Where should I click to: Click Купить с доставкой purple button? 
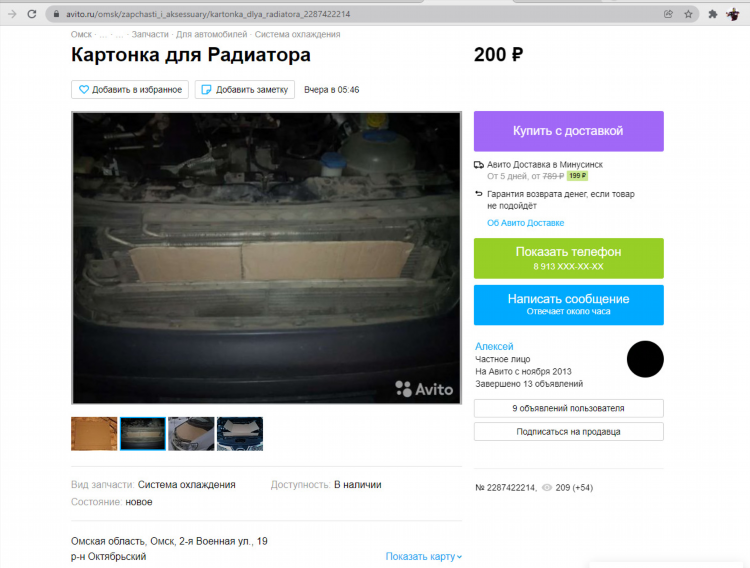tap(569, 131)
